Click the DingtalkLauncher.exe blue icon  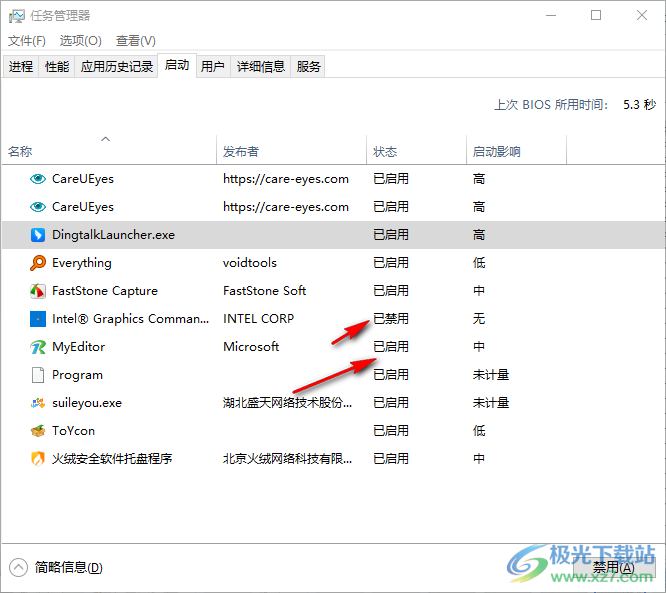click(x=38, y=235)
